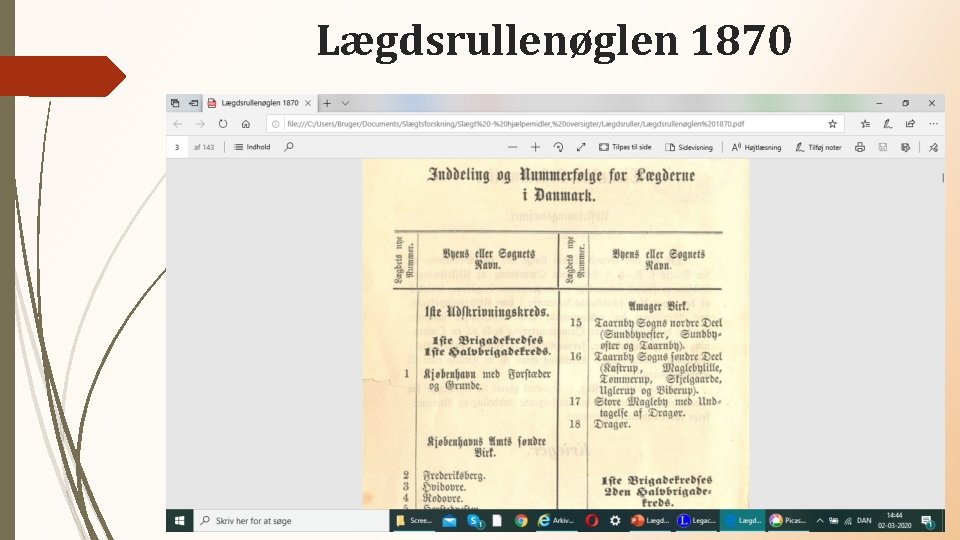Open the Action Center notifications icon
The height and width of the screenshot is (540, 960).
point(928,521)
